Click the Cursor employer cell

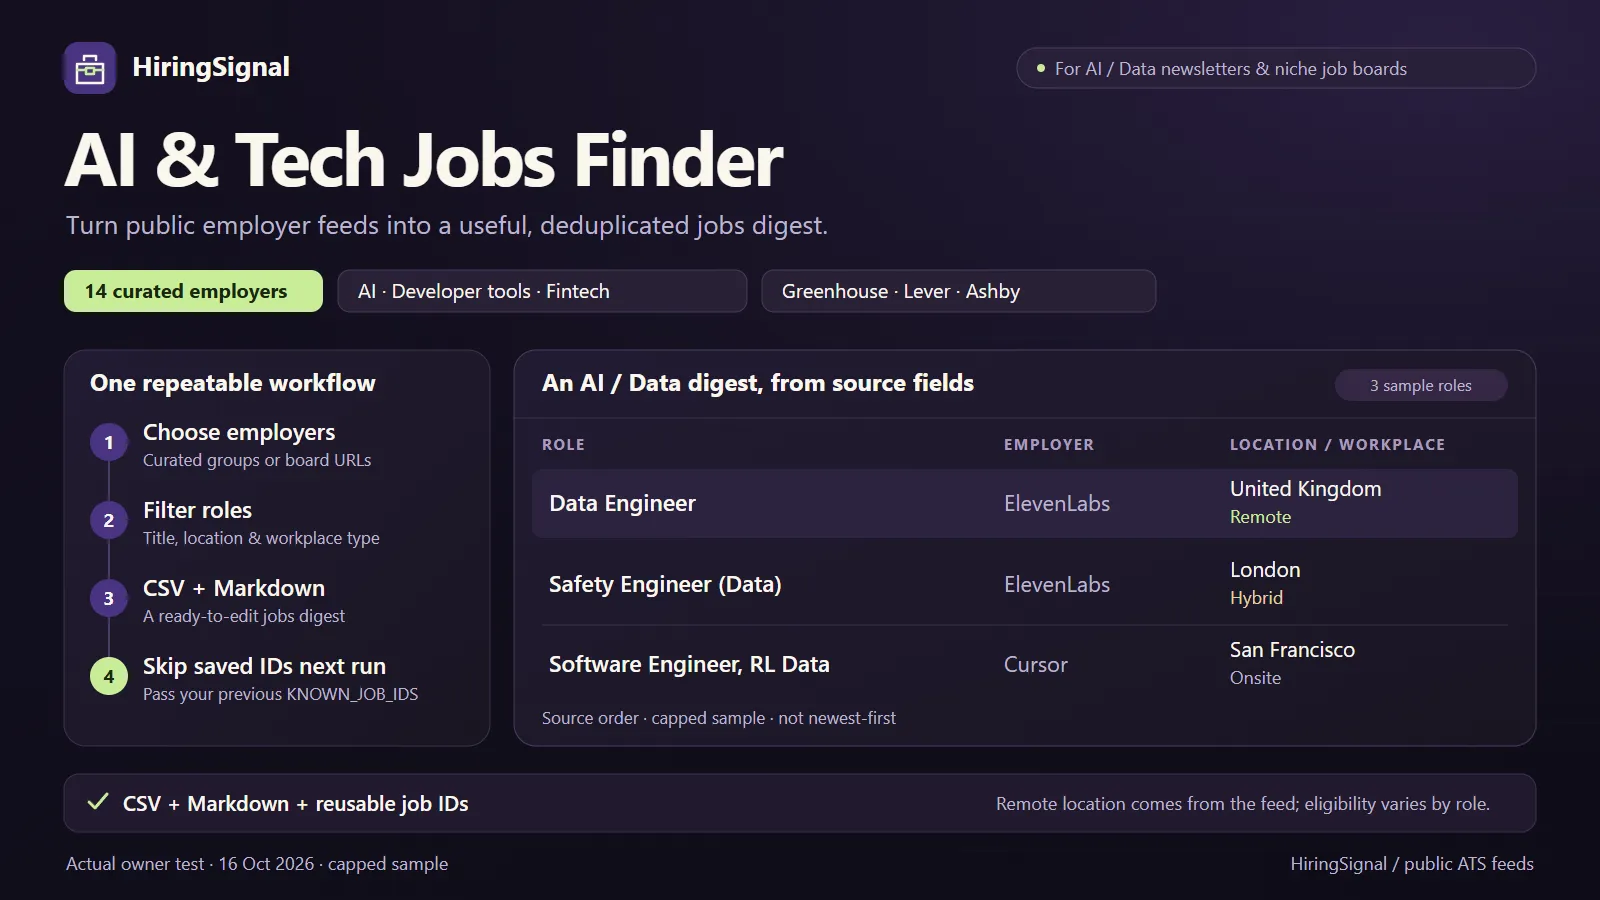1036,665
